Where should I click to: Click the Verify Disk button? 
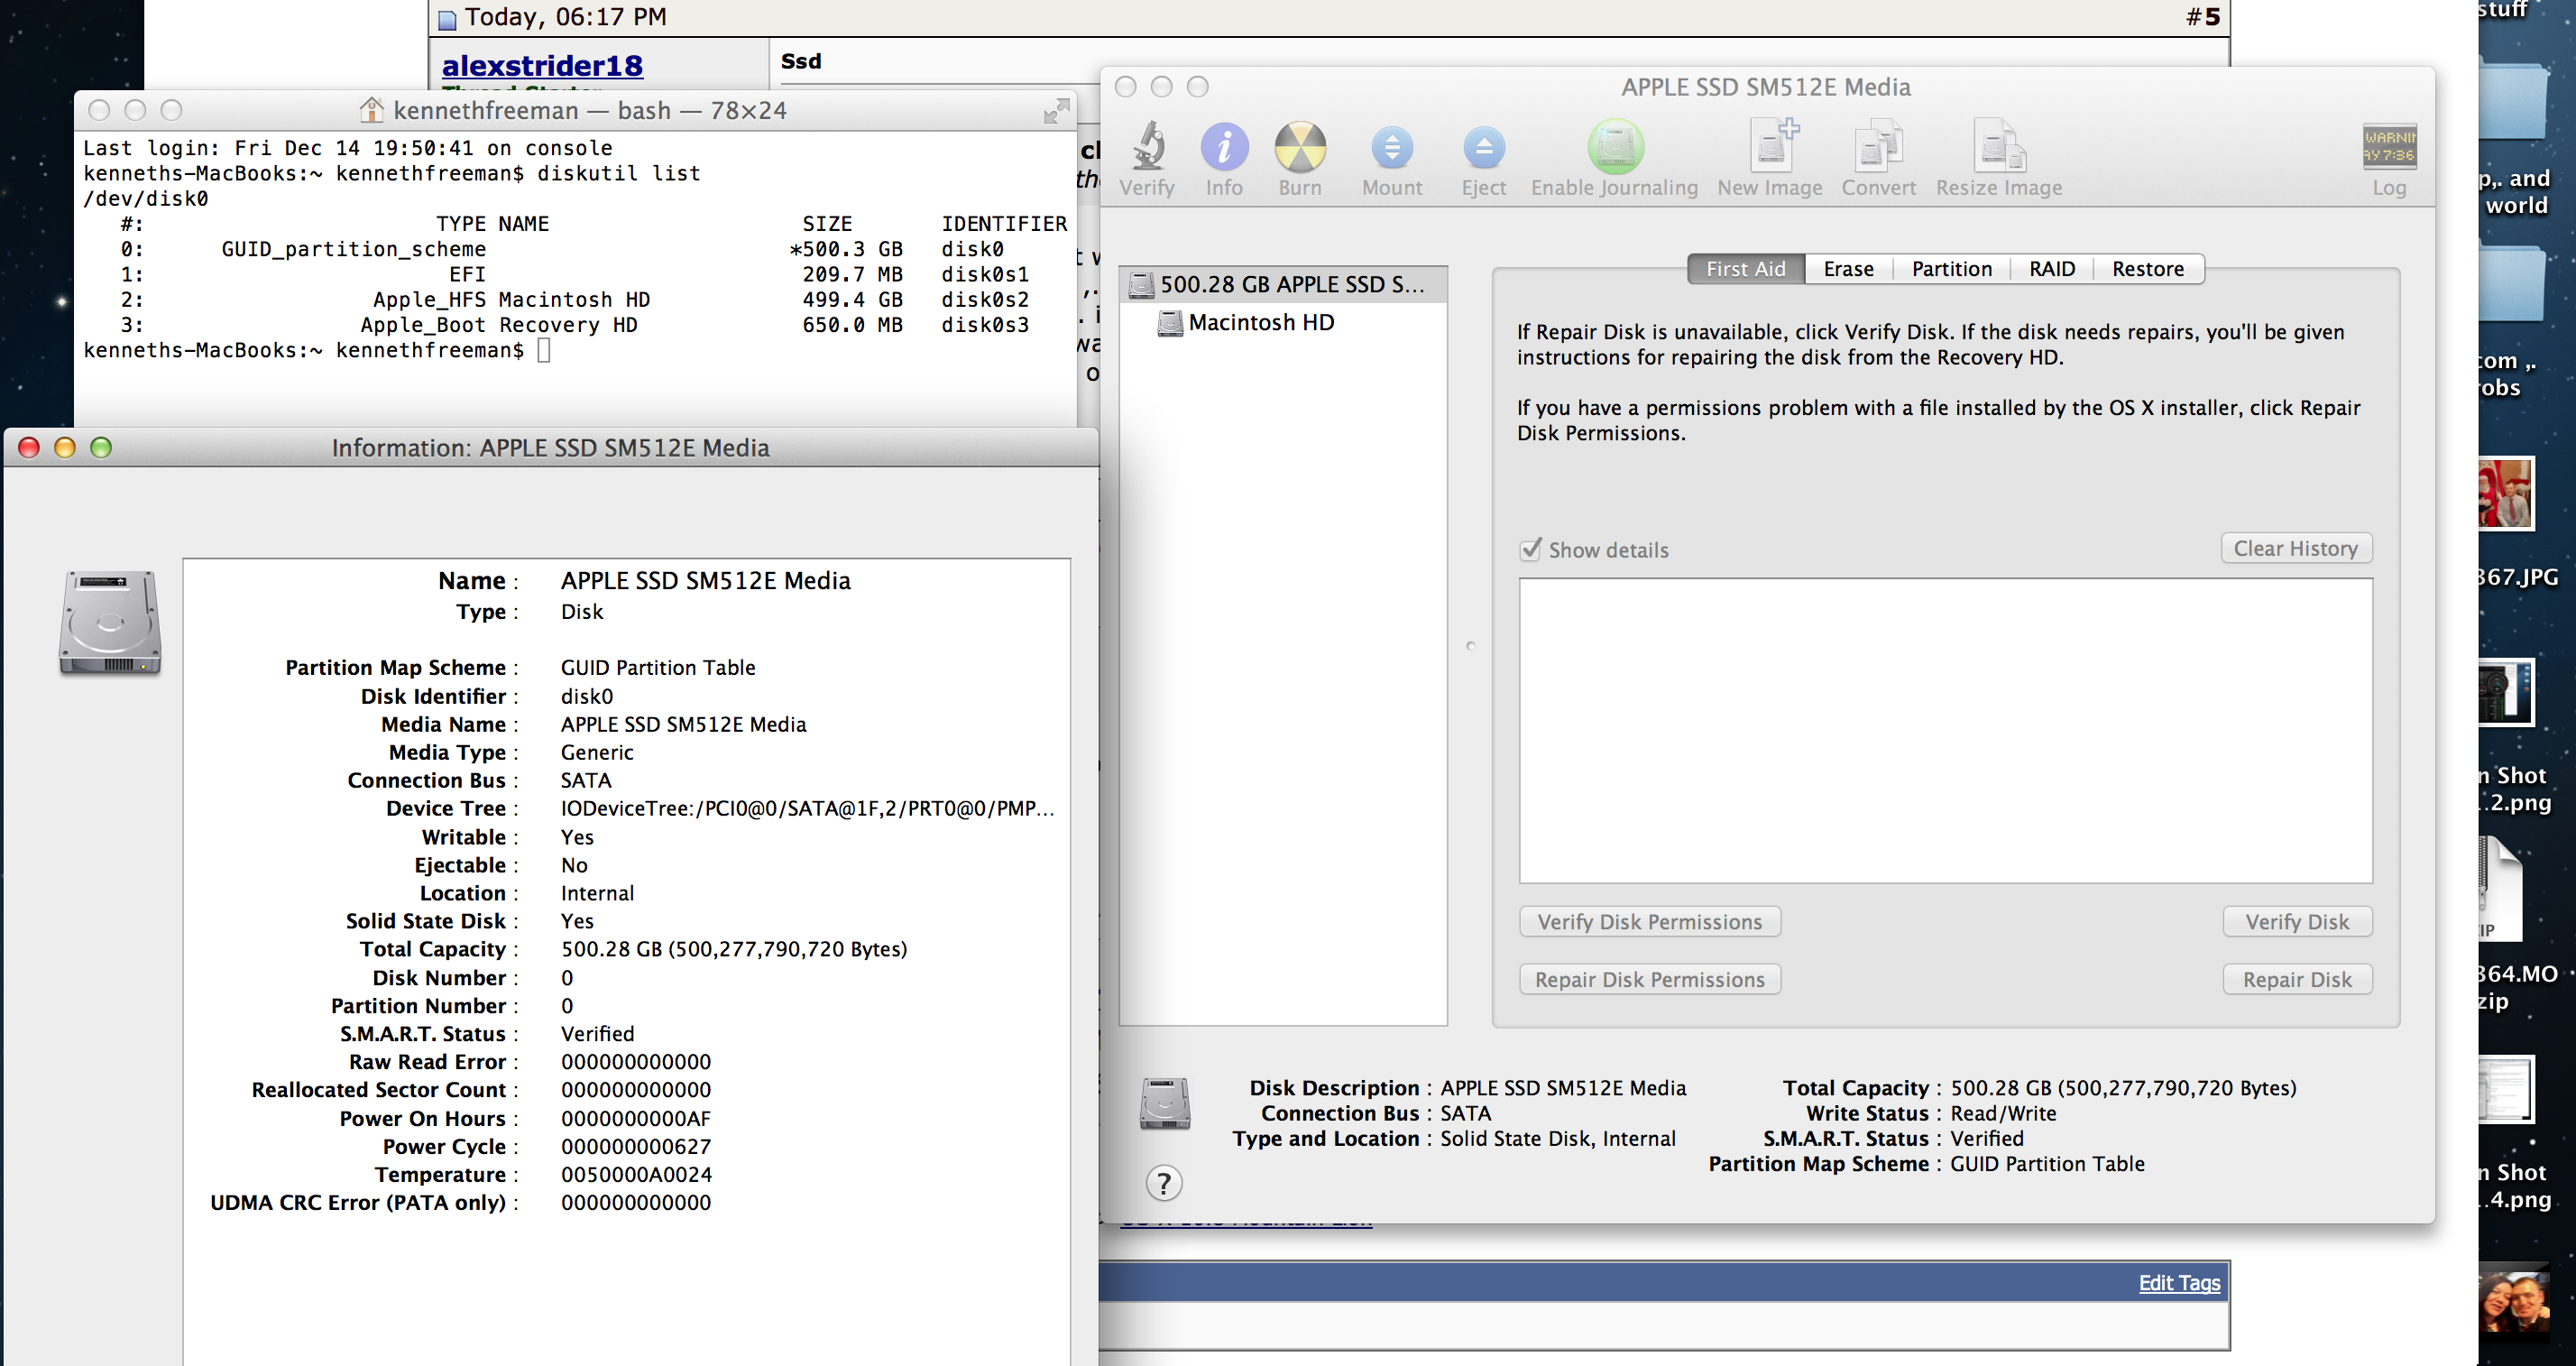[x=2296, y=922]
